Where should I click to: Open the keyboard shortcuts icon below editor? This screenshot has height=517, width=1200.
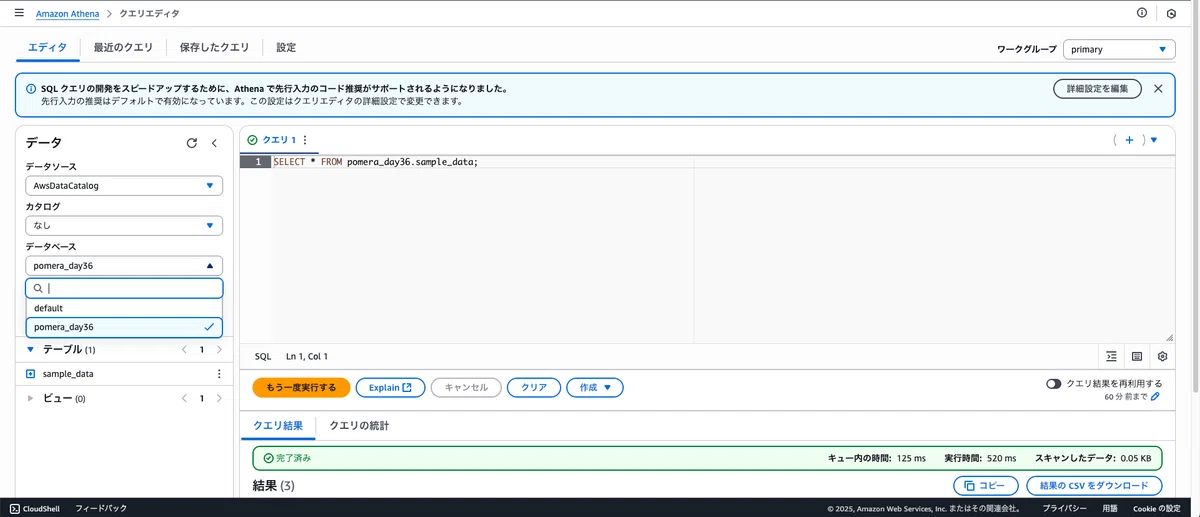click(x=1137, y=356)
